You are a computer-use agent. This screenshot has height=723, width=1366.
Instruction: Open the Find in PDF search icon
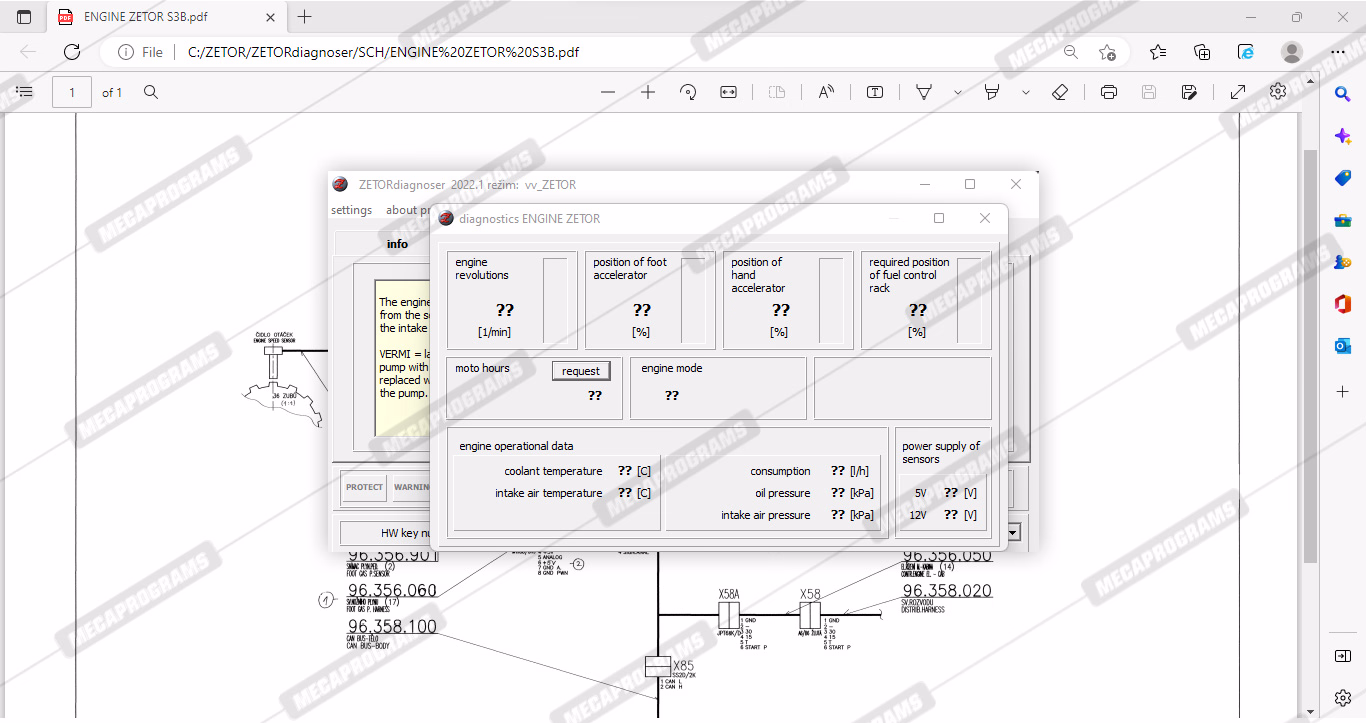[151, 92]
